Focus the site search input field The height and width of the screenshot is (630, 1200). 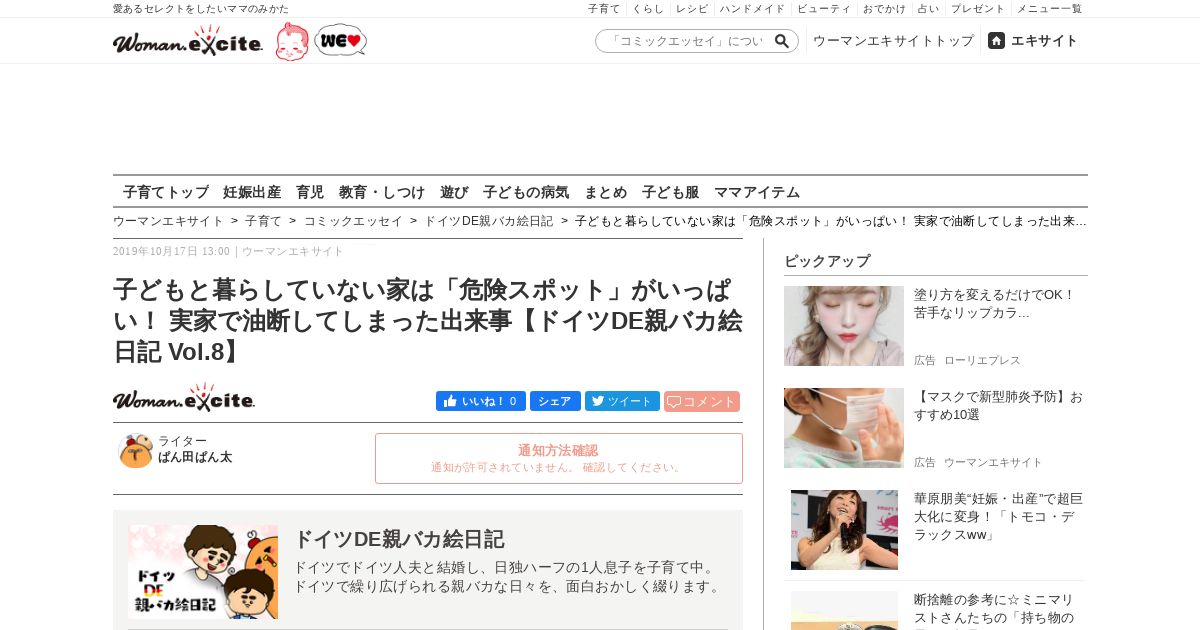point(686,41)
